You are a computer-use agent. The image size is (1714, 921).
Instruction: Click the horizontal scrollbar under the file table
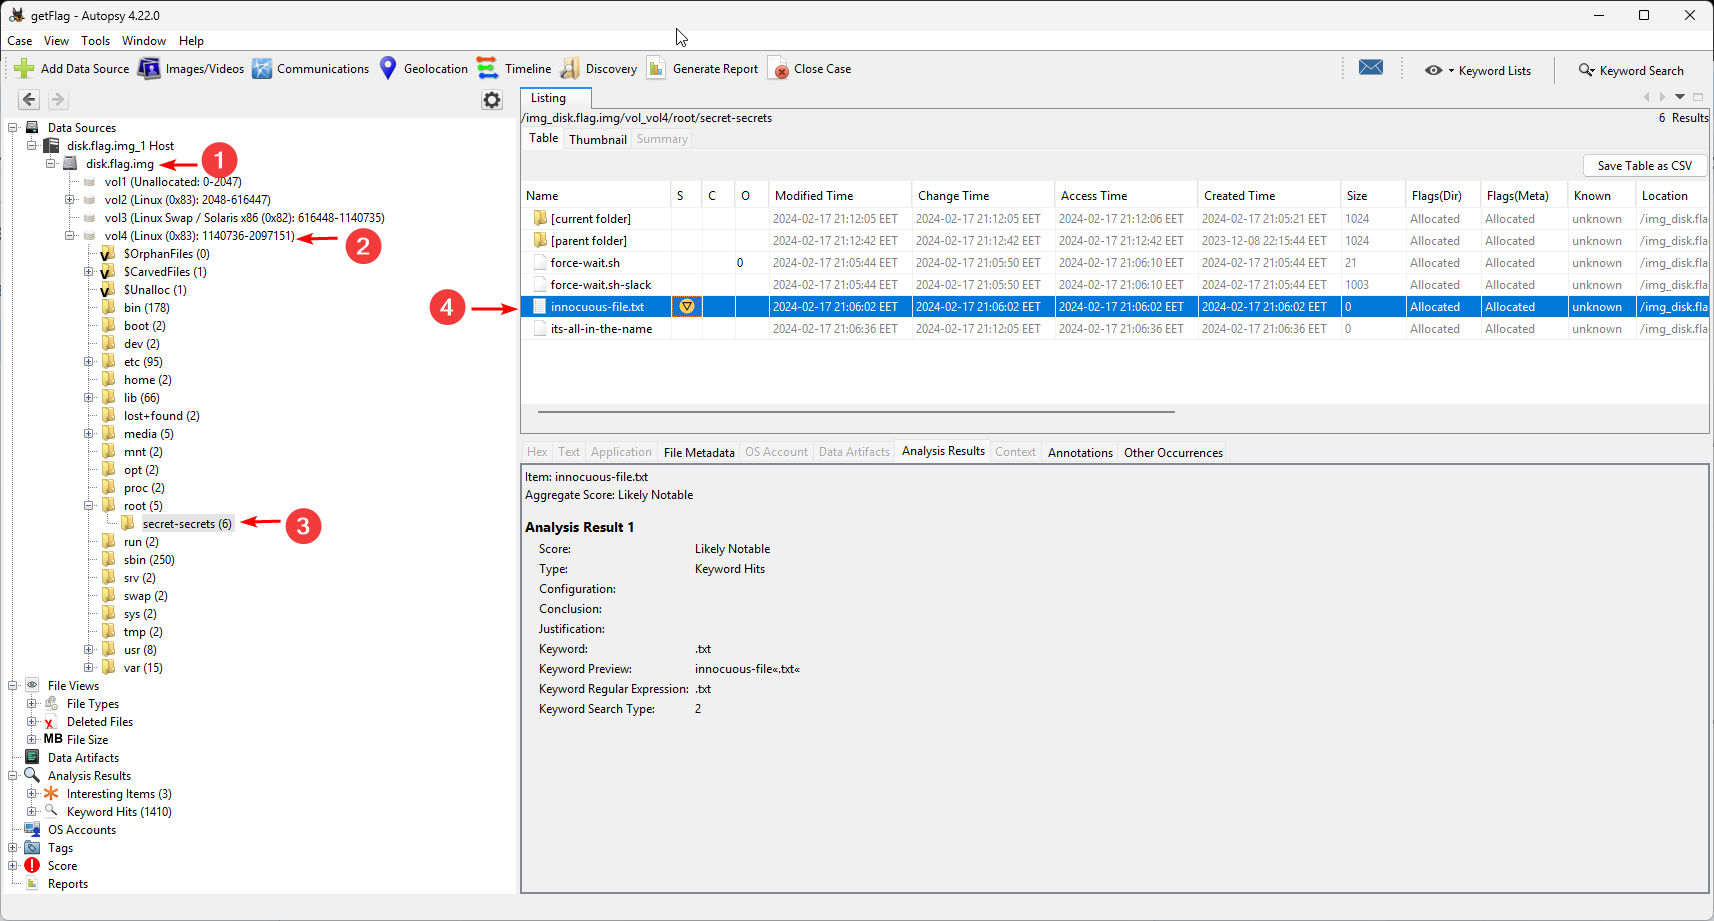(855, 411)
